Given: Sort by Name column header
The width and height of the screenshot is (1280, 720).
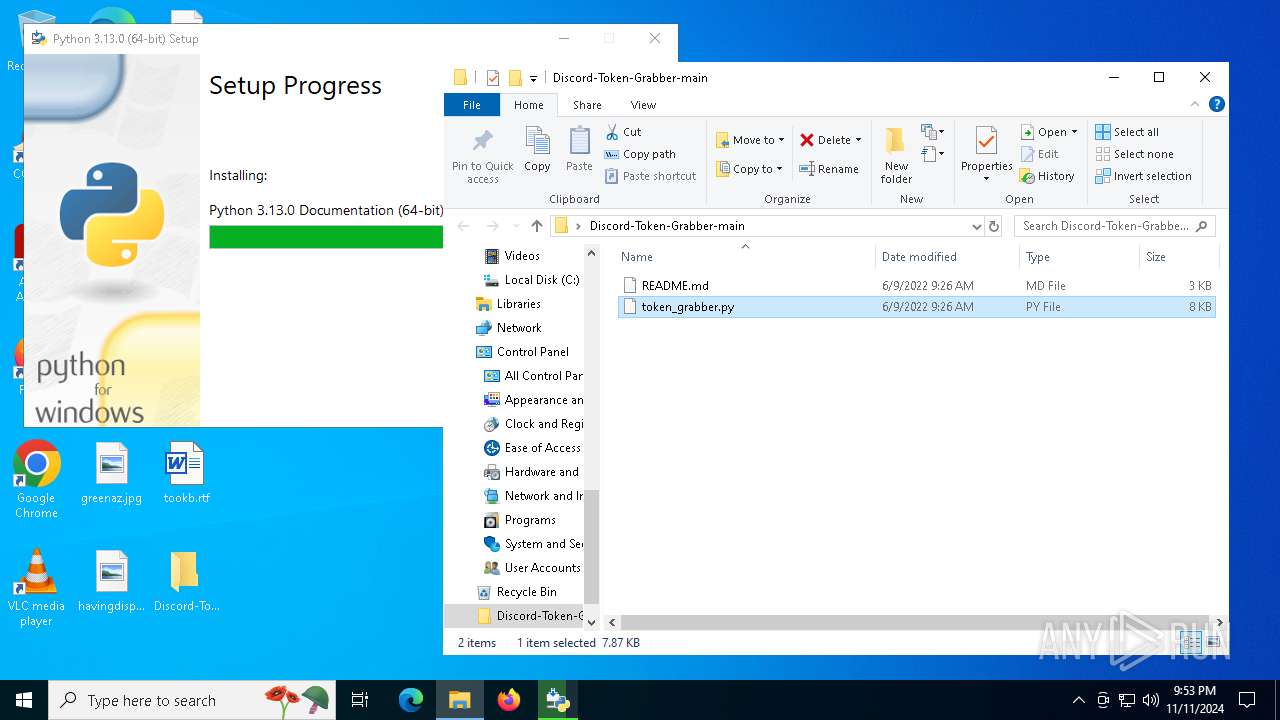Looking at the screenshot, I should (745, 257).
